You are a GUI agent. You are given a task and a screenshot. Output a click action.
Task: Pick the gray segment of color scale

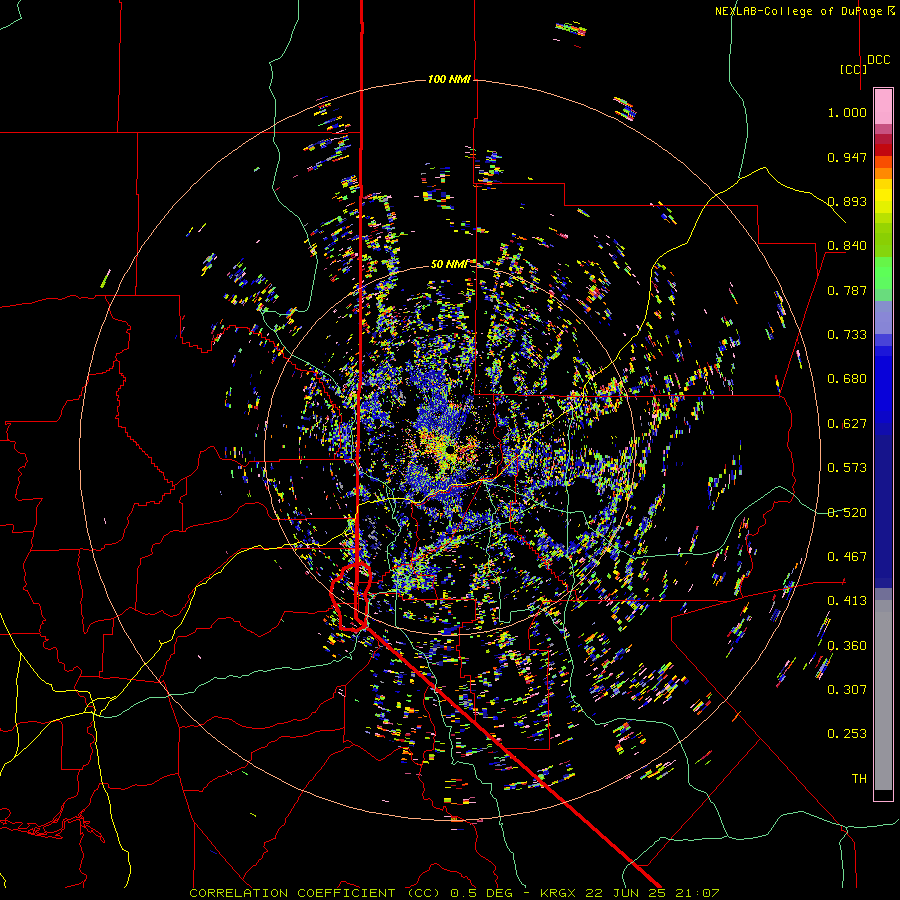coord(883,695)
